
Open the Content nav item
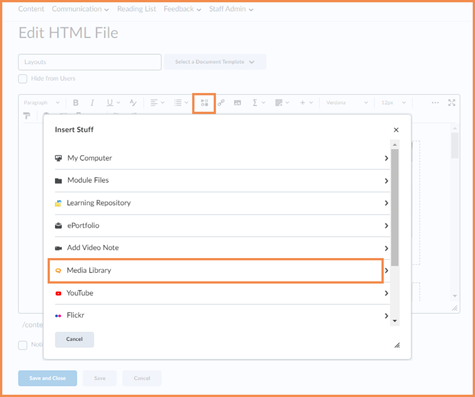click(31, 9)
